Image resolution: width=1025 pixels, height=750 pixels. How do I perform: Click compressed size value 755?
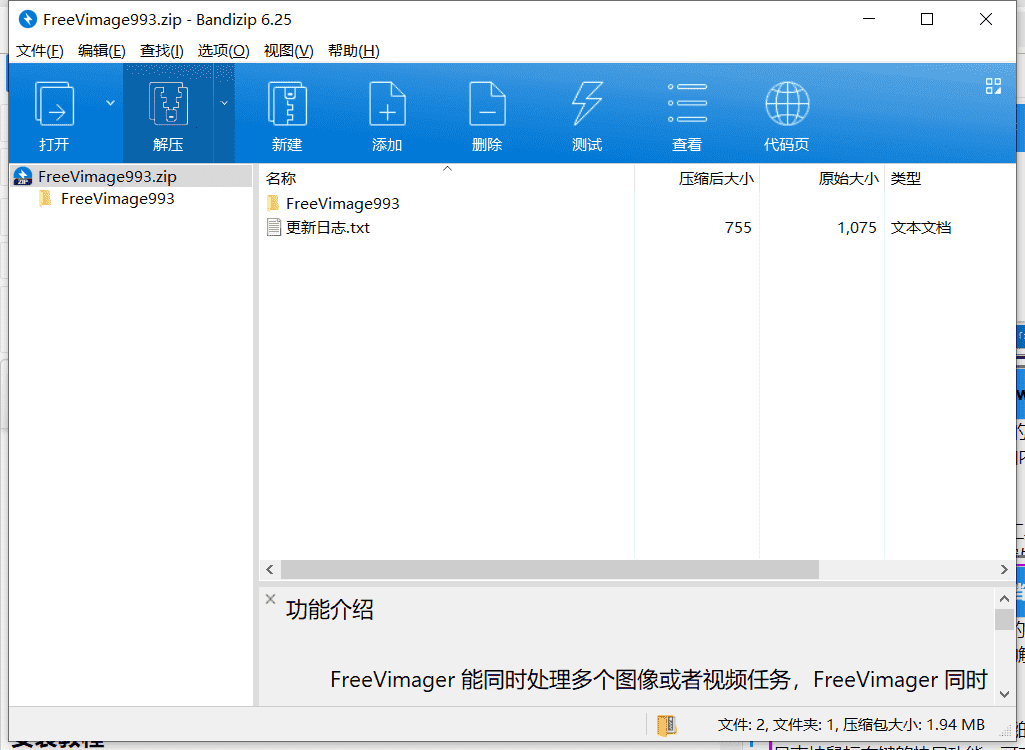pos(738,228)
